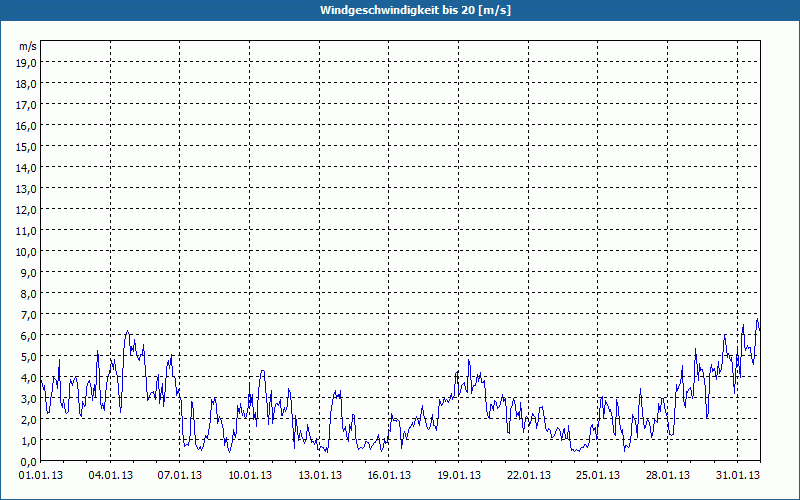Click the 04.01.13 date label
The height and width of the screenshot is (500, 800).
(x=110, y=476)
